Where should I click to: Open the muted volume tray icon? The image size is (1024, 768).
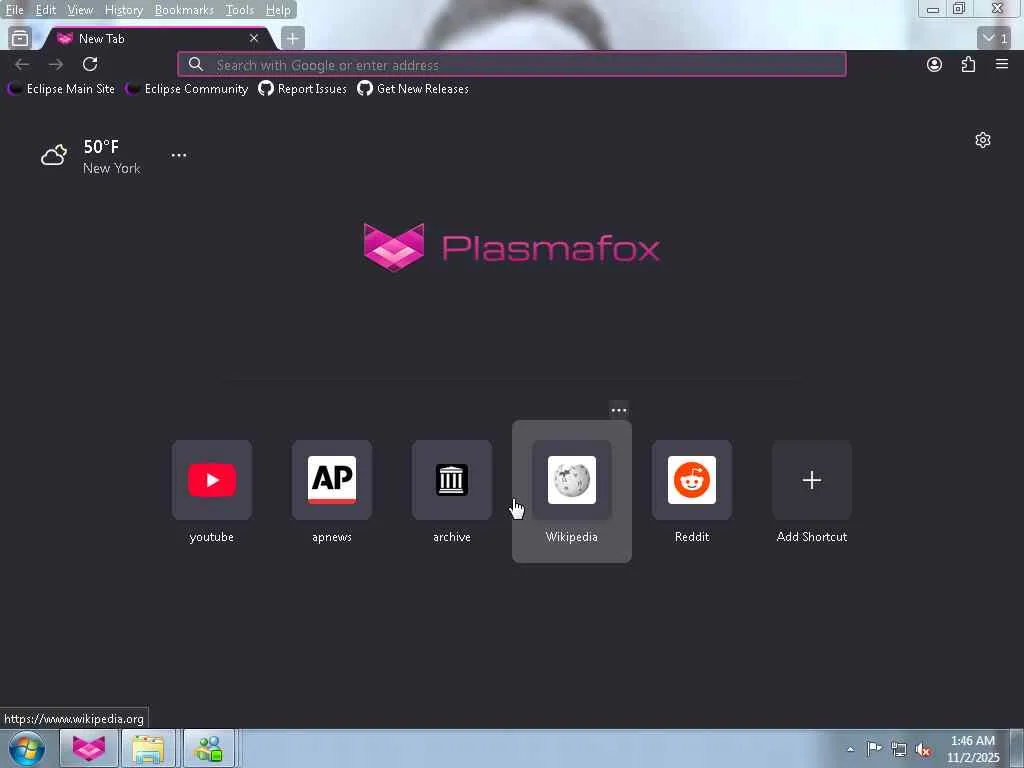point(923,749)
